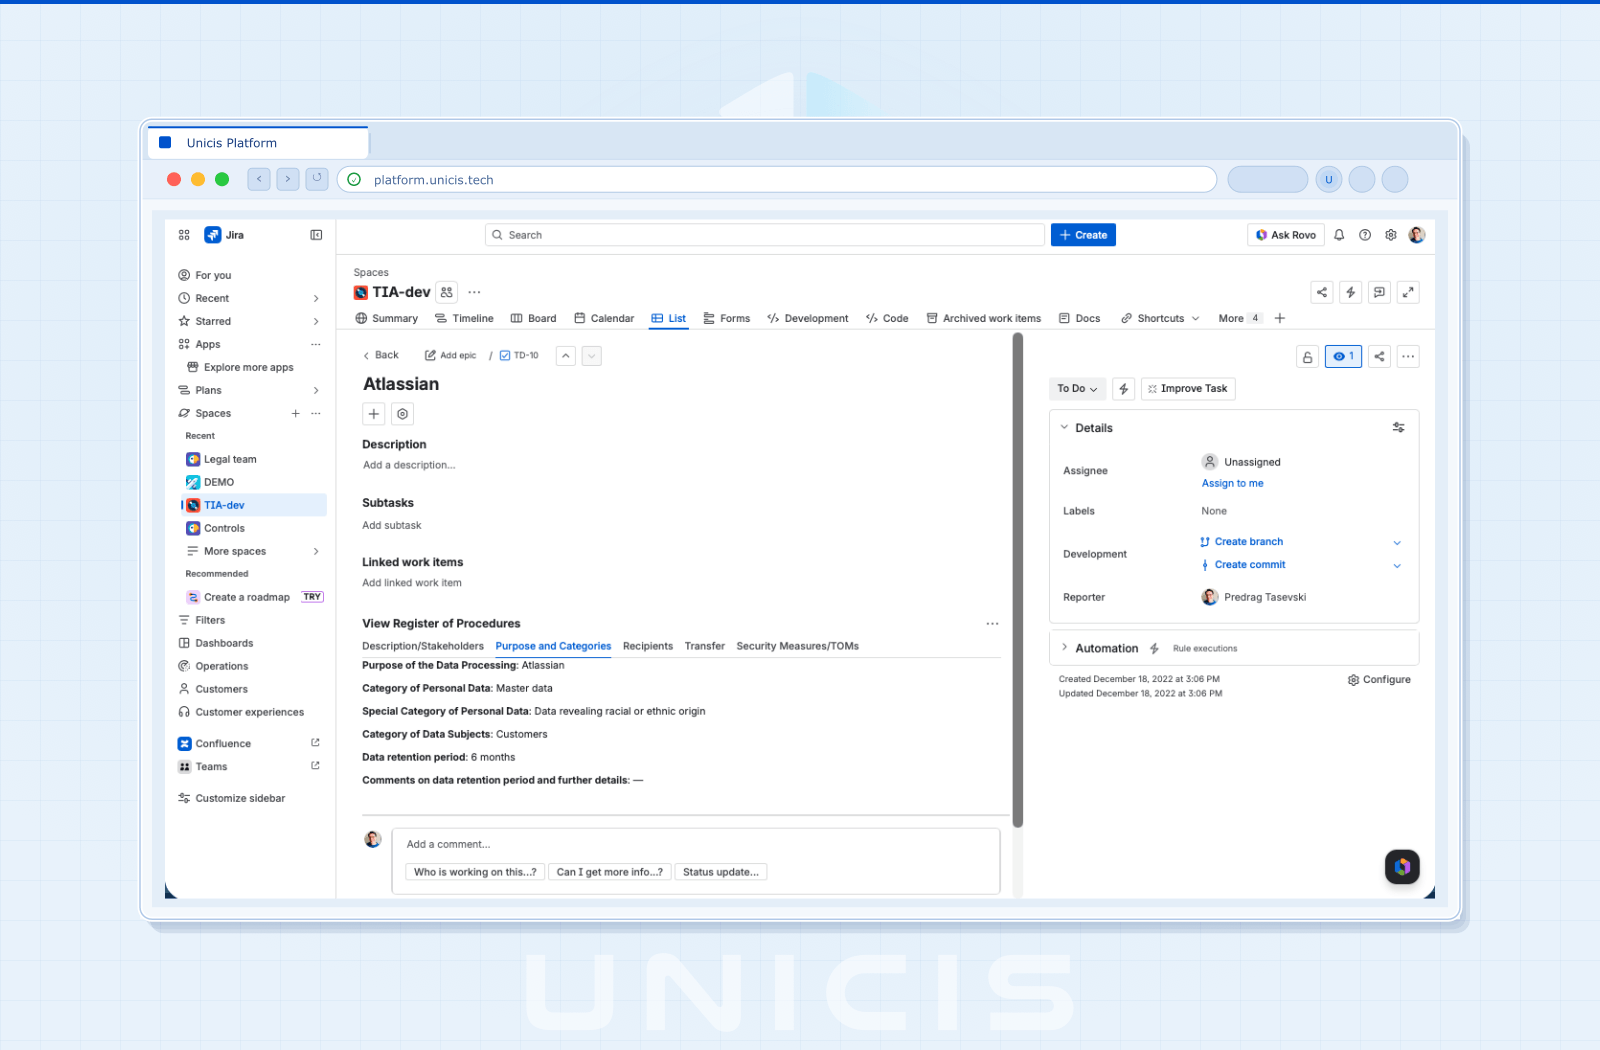Open the Calendar tab
This screenshot has width=1600, height=1050.
[x=604, y=318]
